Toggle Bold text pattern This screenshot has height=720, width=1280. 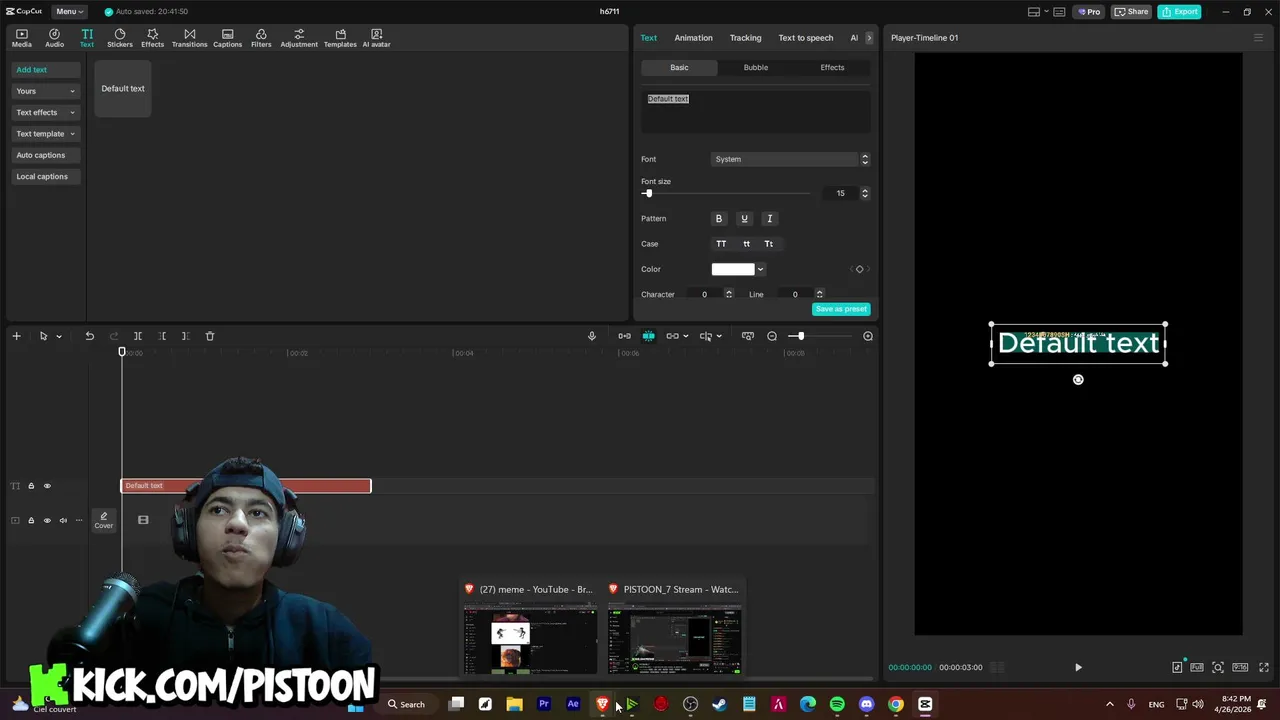coord(718,218)
